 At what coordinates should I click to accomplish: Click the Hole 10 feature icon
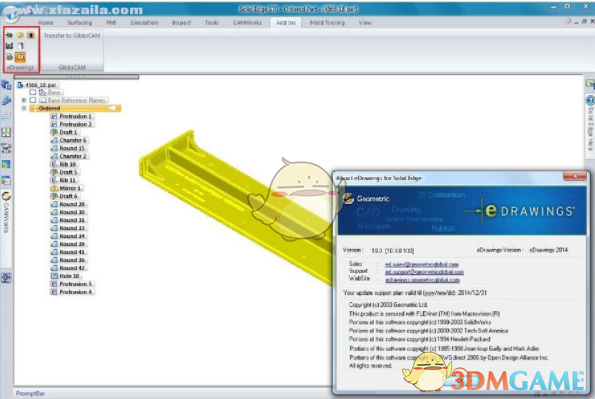[54, 276]
